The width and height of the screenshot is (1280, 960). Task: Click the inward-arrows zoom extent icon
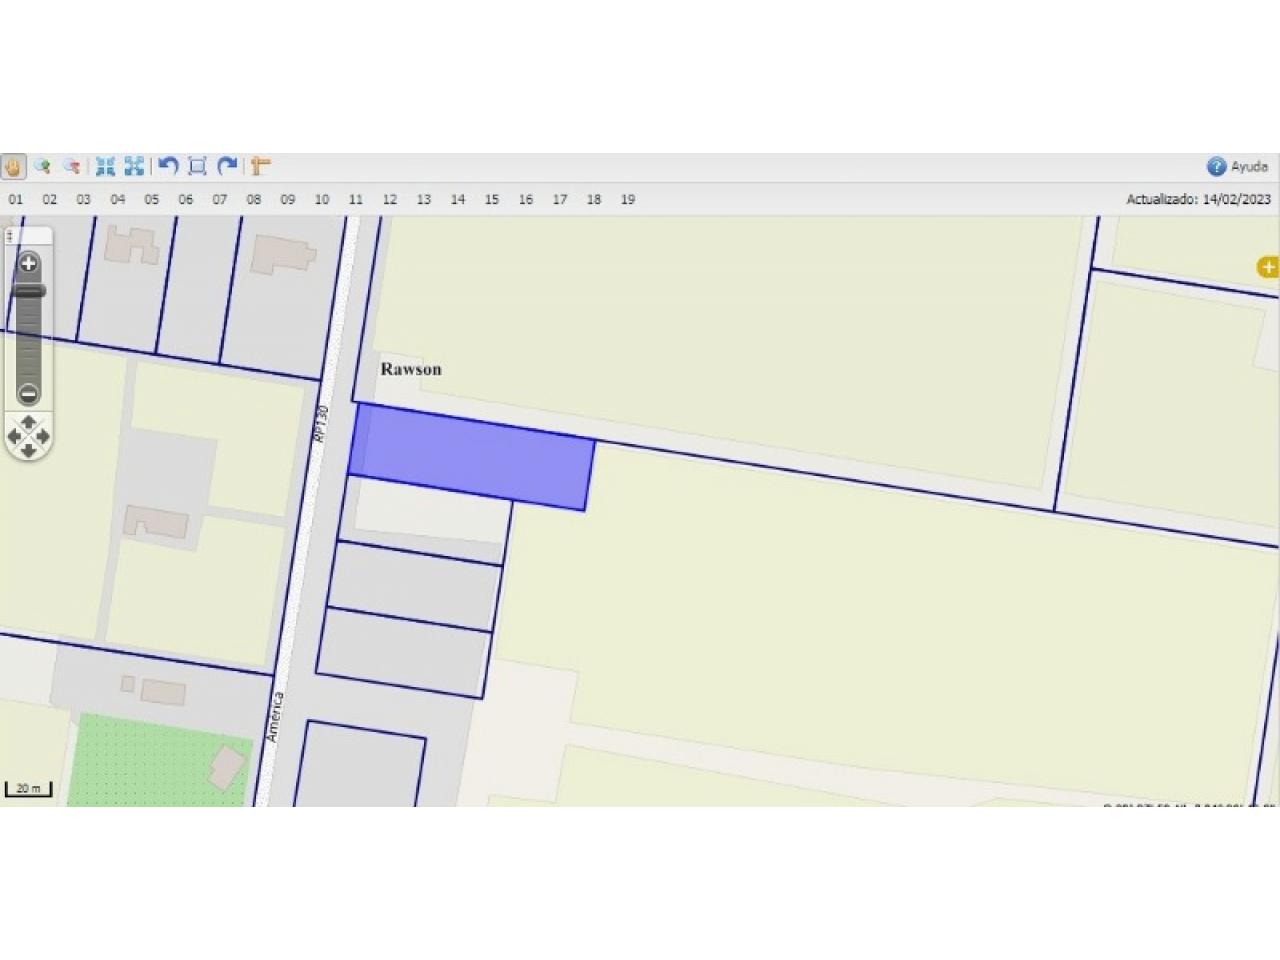pyautogui.click(x=105, y=166)
